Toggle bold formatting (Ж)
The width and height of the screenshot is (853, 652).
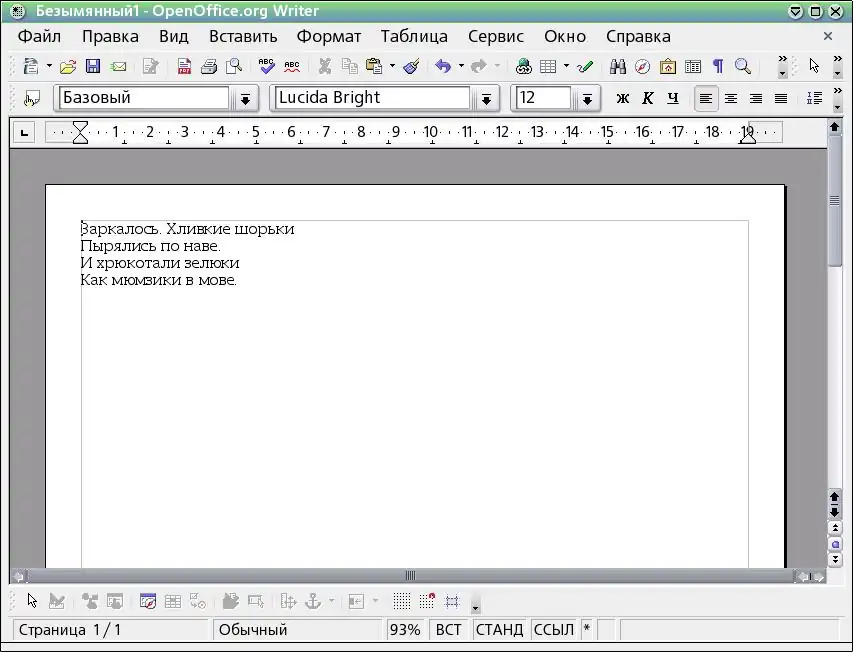pos(623,98)
